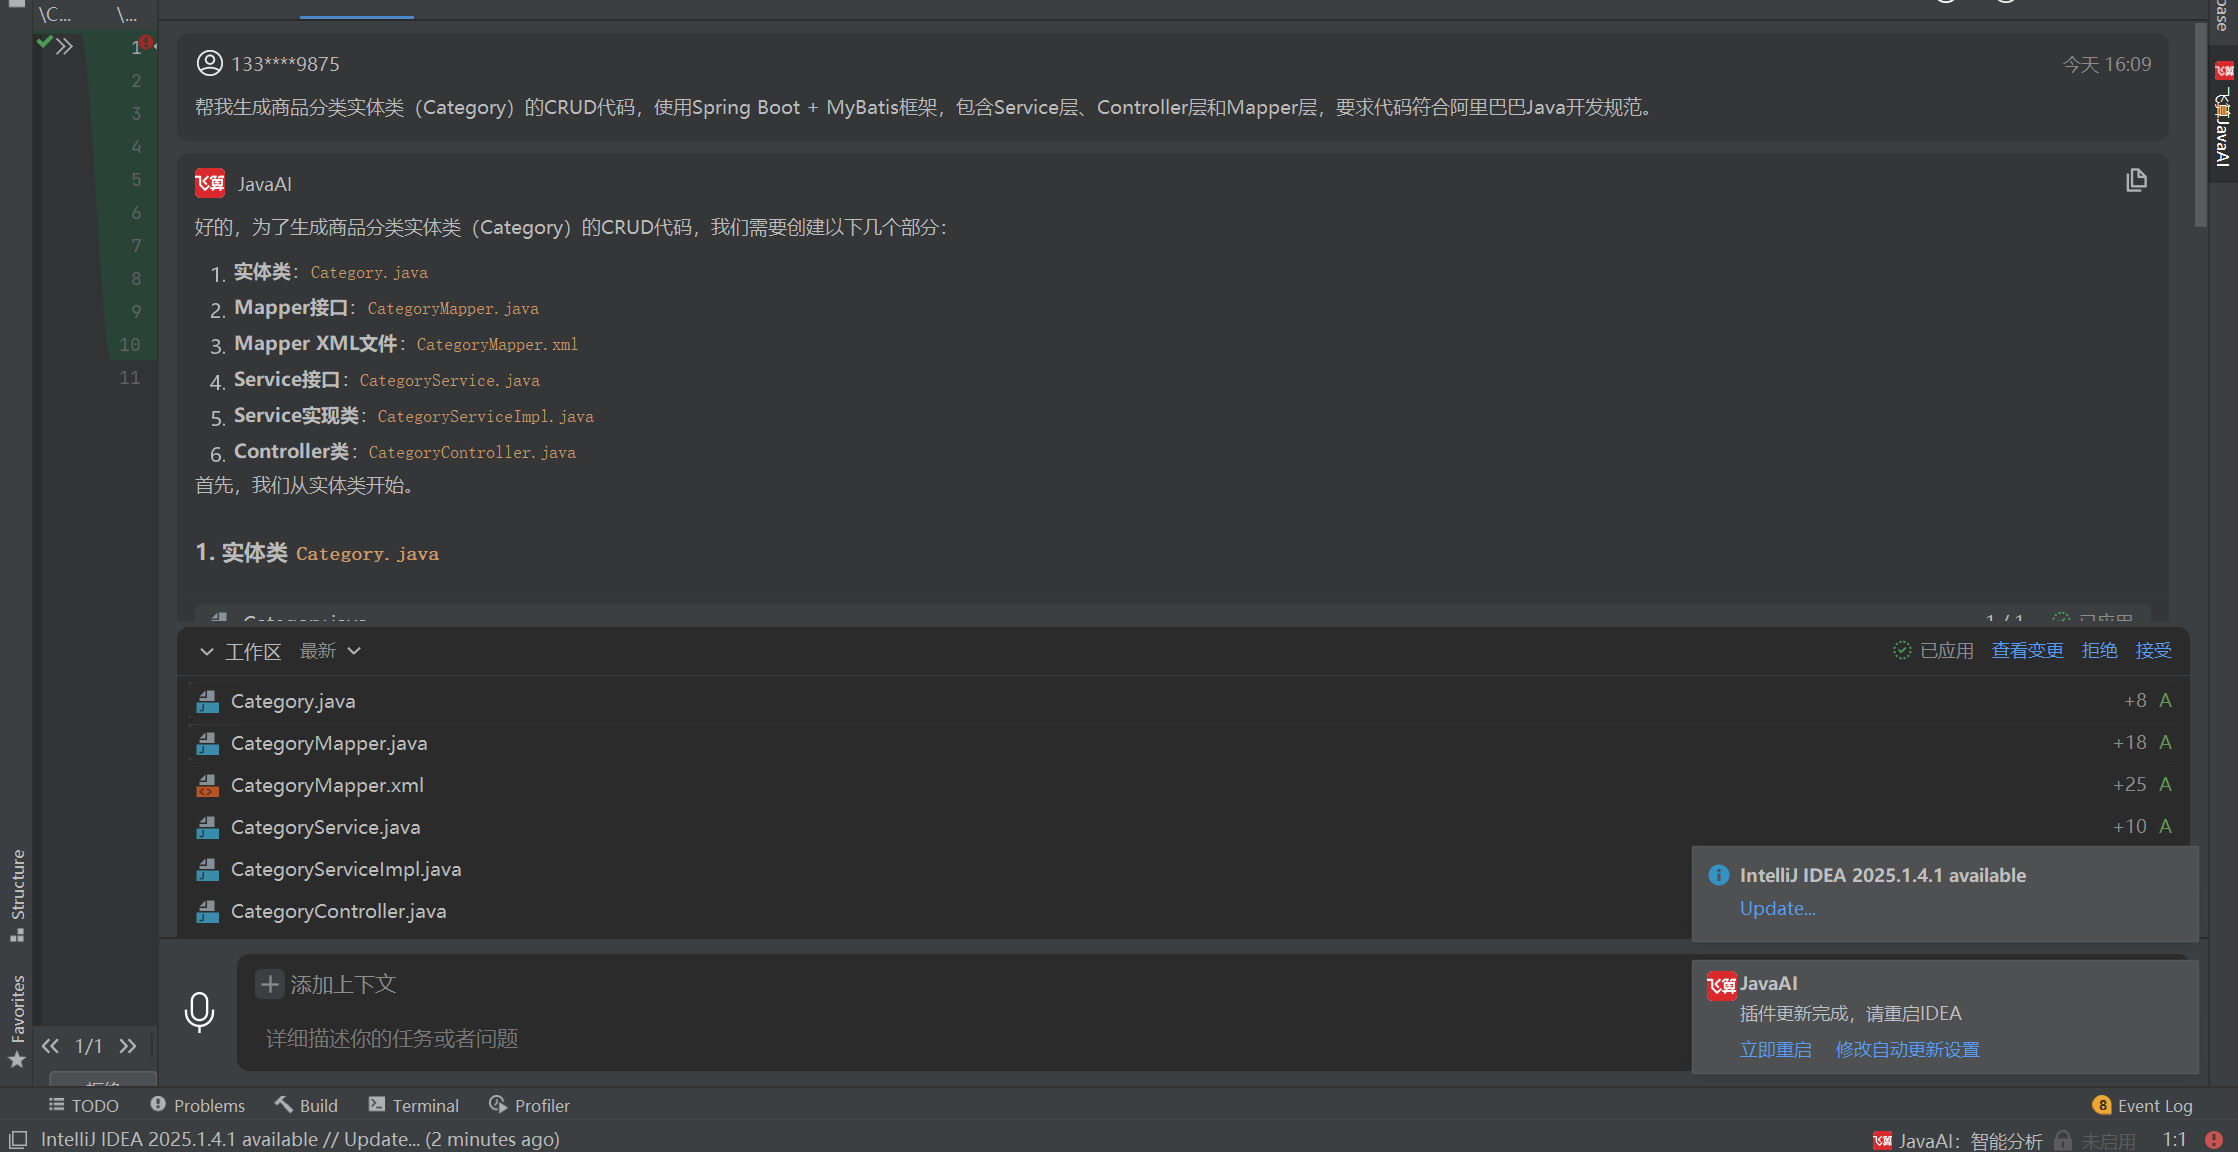Select CategoryController.java in the workspace list
2238x1152 pixels.
(x=938, y=911)
